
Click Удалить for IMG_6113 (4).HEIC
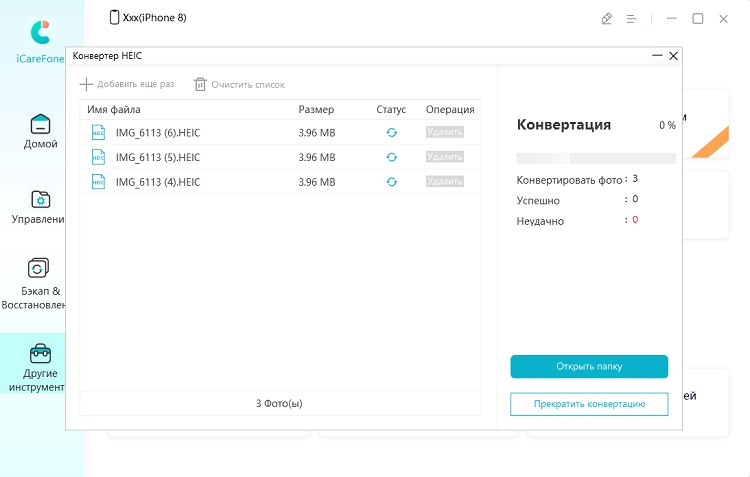(445, 181)
